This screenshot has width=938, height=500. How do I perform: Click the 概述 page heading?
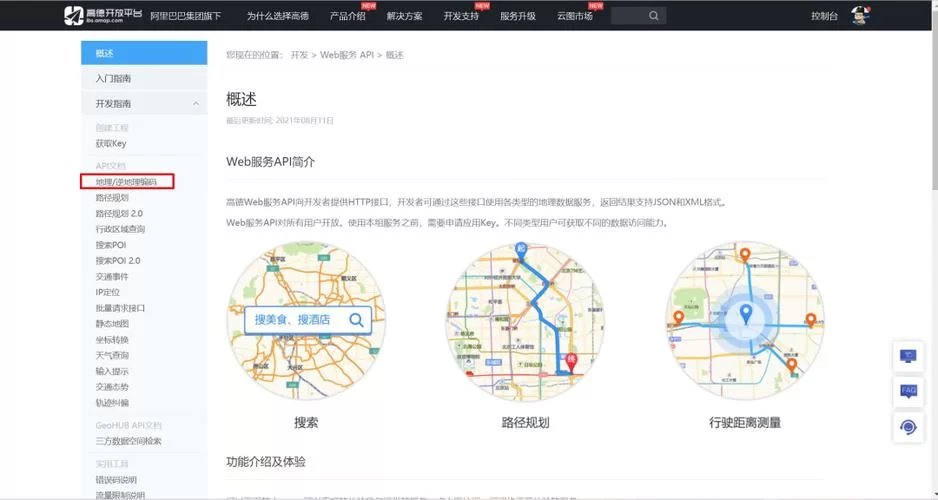click(242, 99)
